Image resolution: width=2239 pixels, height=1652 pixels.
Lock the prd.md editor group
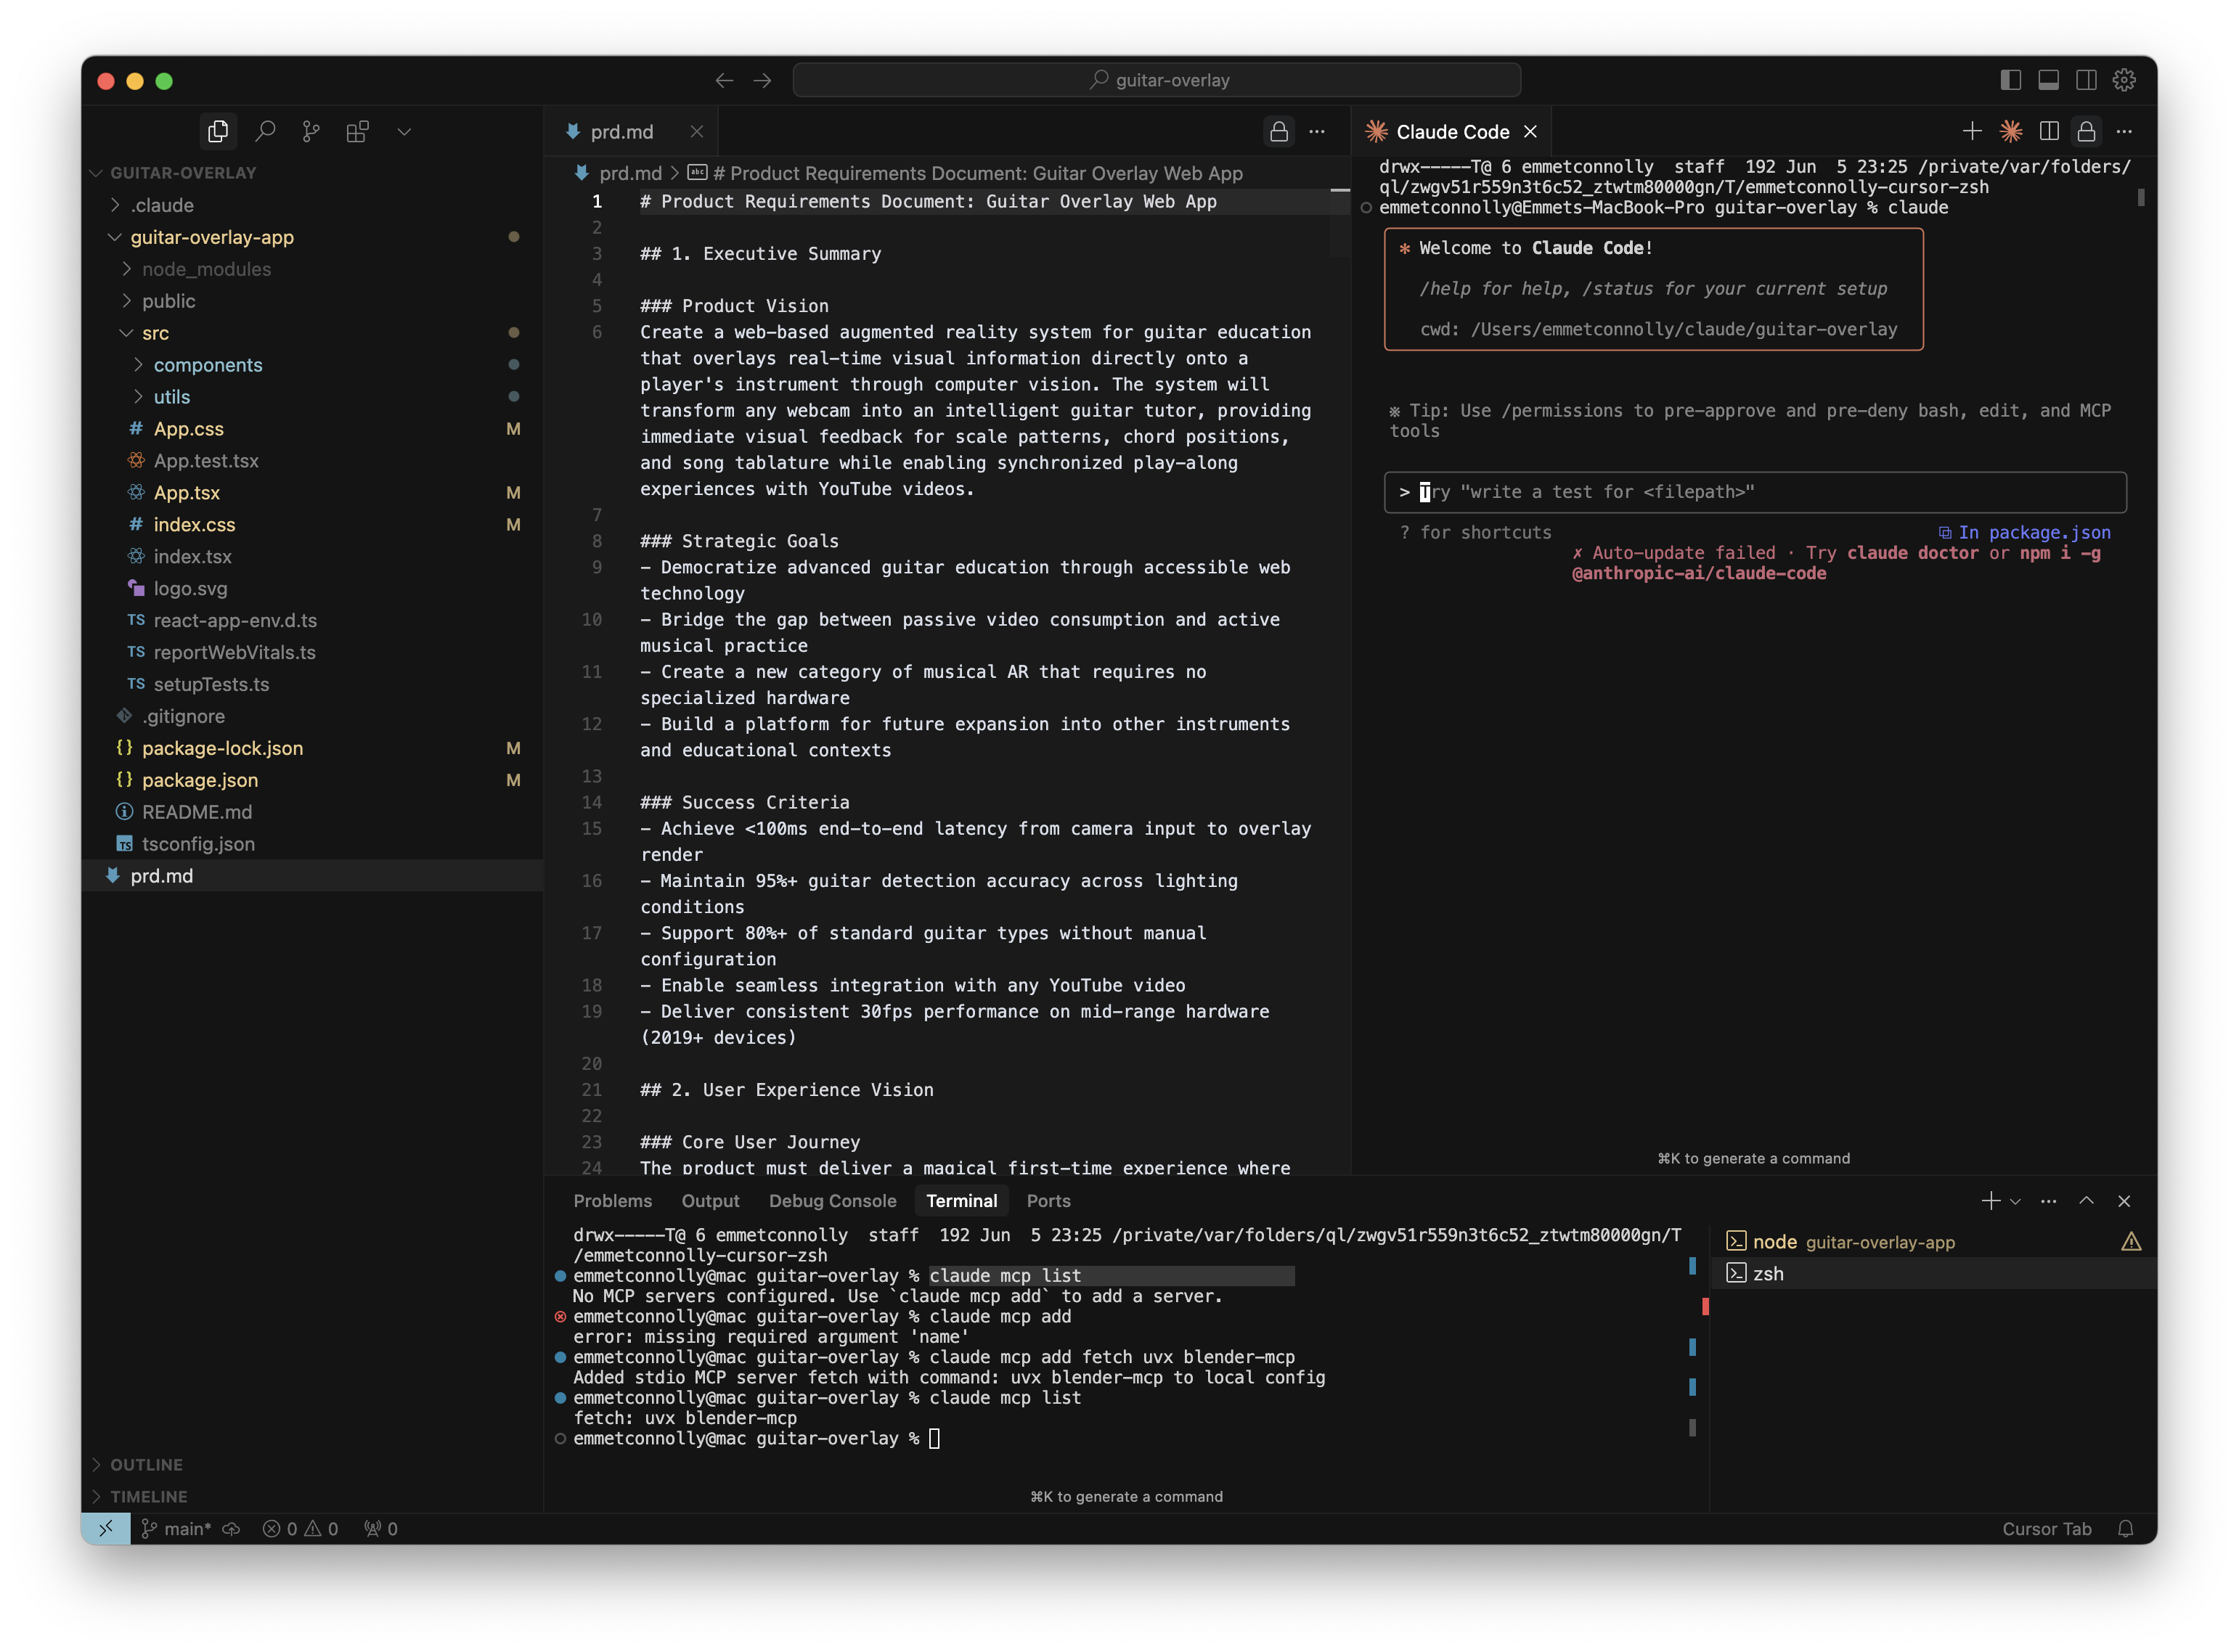coord(1278,131)
